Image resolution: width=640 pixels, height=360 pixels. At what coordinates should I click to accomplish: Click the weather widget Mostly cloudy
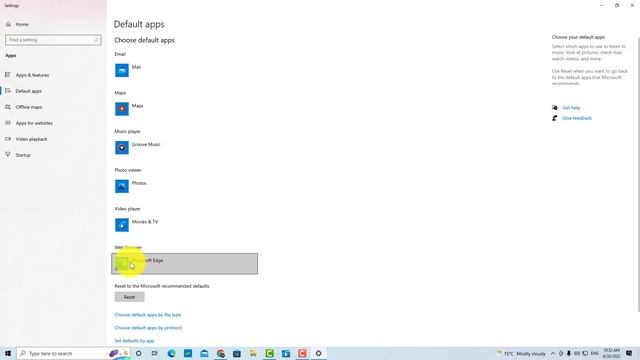pos(521,353)
